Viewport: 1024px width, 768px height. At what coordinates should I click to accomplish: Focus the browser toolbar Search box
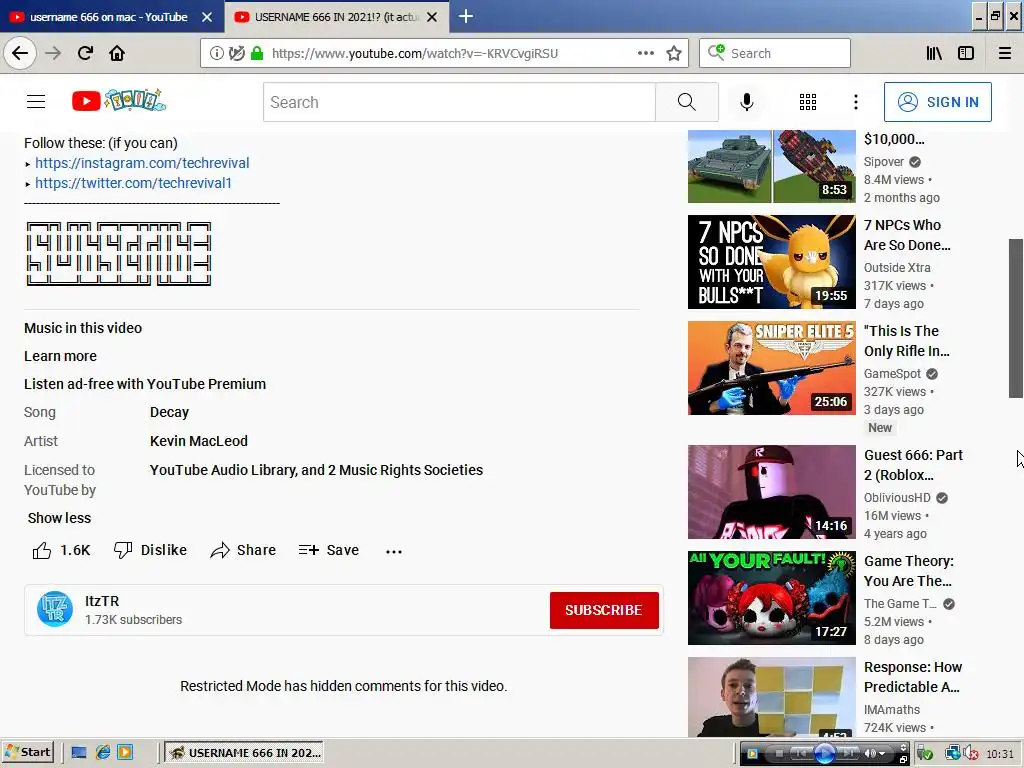coord(775,53)
